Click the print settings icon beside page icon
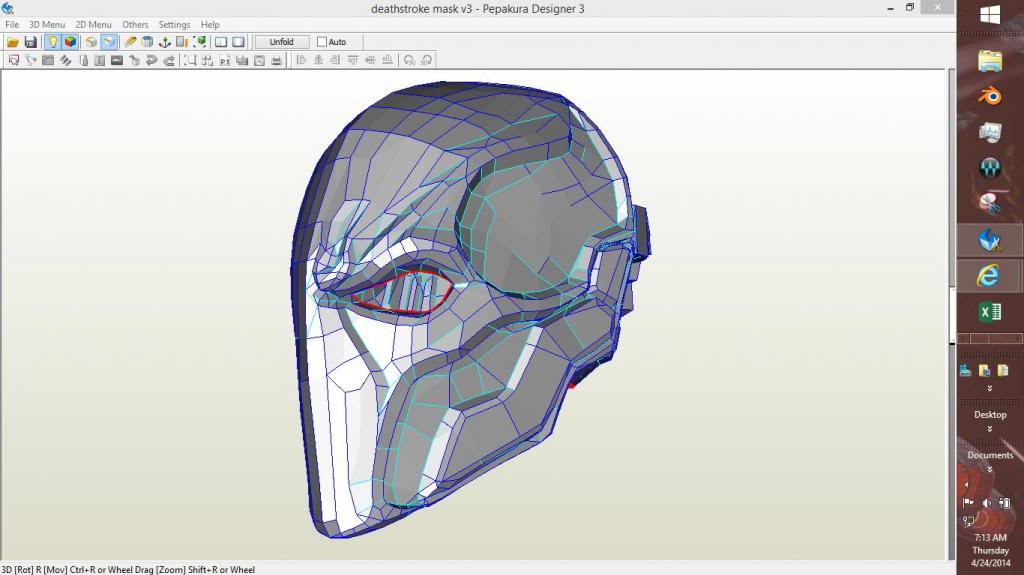 [242, 60]
